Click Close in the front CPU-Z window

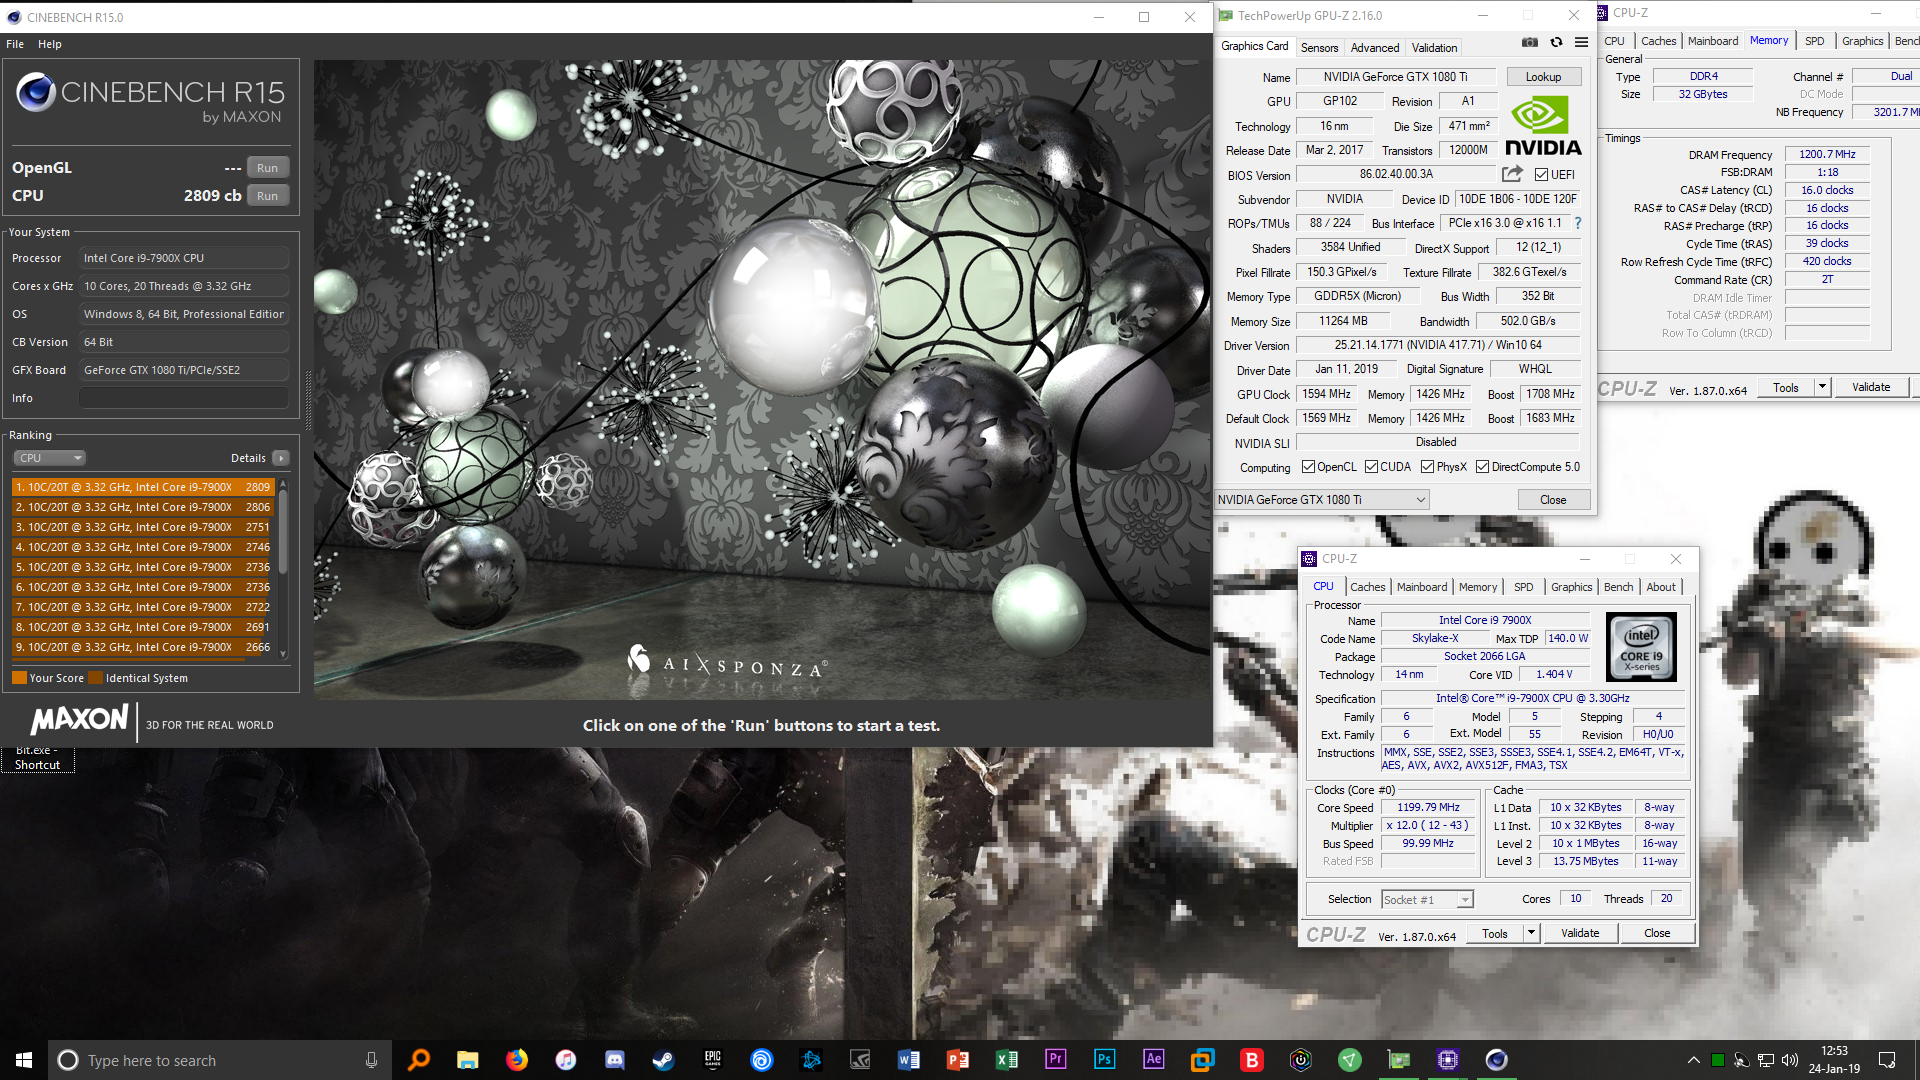[x=1657, y=933]
